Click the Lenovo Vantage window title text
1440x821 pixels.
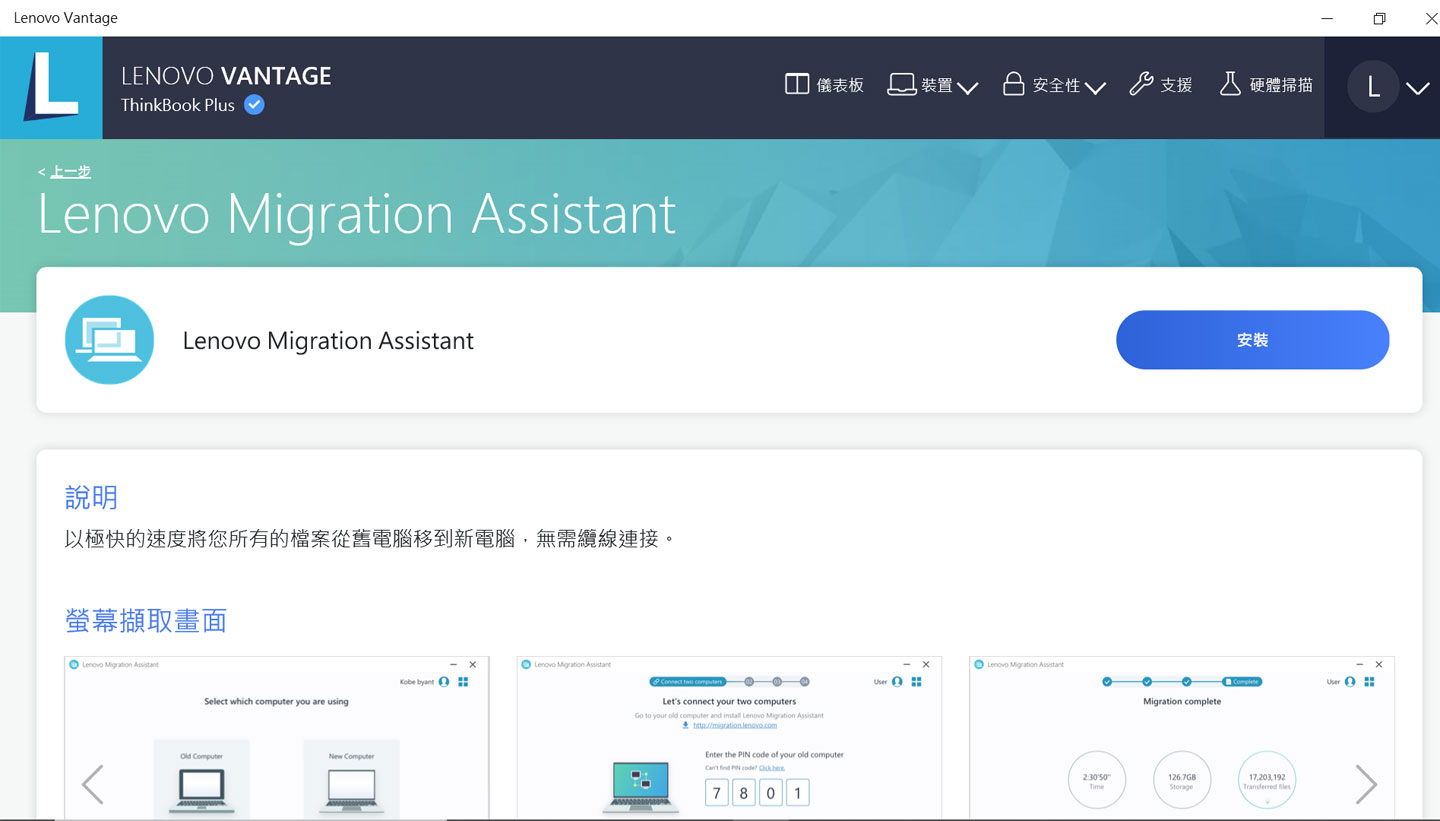[x=65, y=18]
